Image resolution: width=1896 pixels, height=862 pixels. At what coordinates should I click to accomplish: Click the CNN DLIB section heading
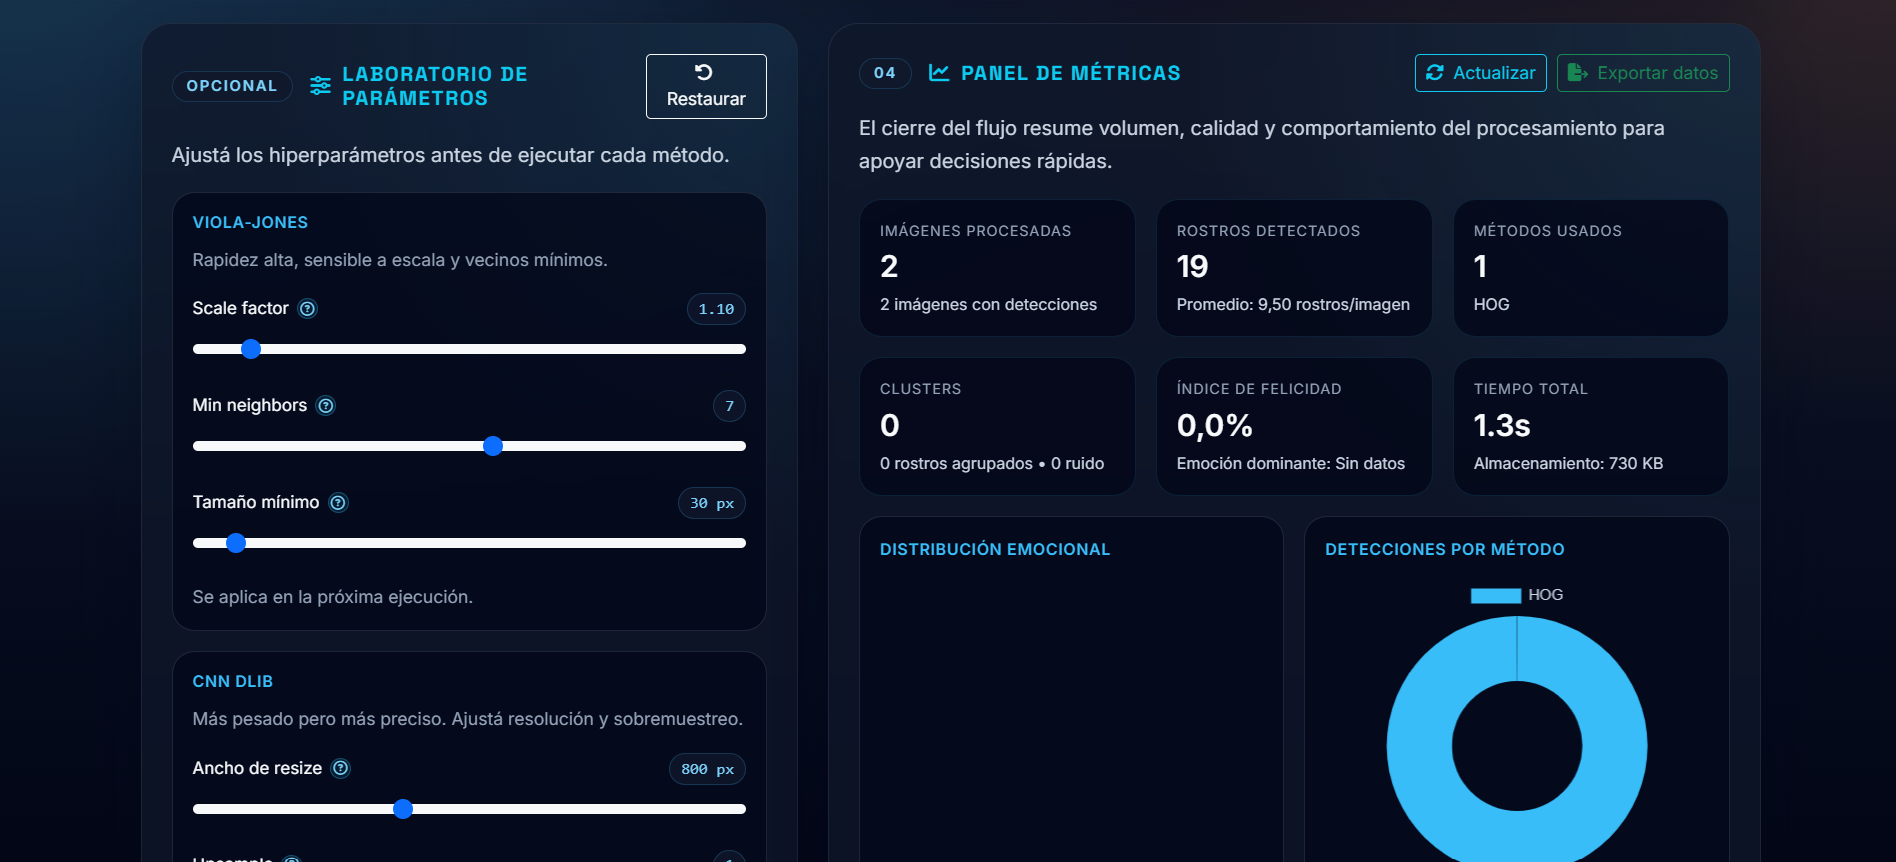tap(232, 682)
